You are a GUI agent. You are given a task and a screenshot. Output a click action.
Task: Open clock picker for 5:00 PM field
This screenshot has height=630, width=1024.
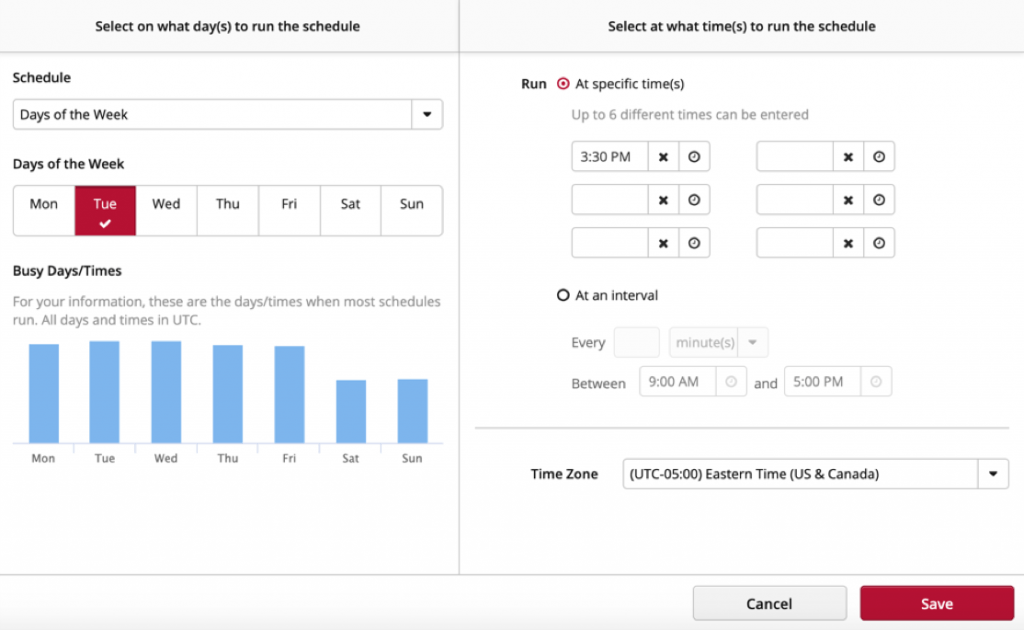[876, 382]
